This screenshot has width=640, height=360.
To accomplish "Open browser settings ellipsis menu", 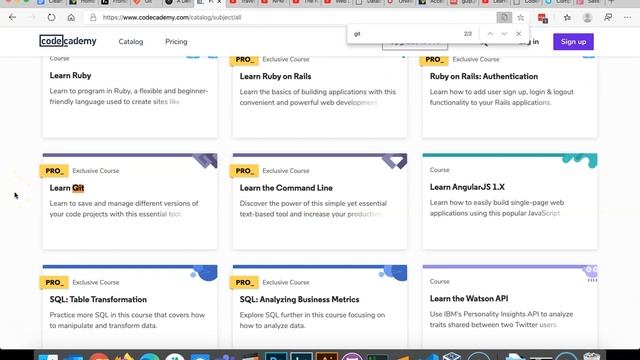I will (x=627, y=18).
